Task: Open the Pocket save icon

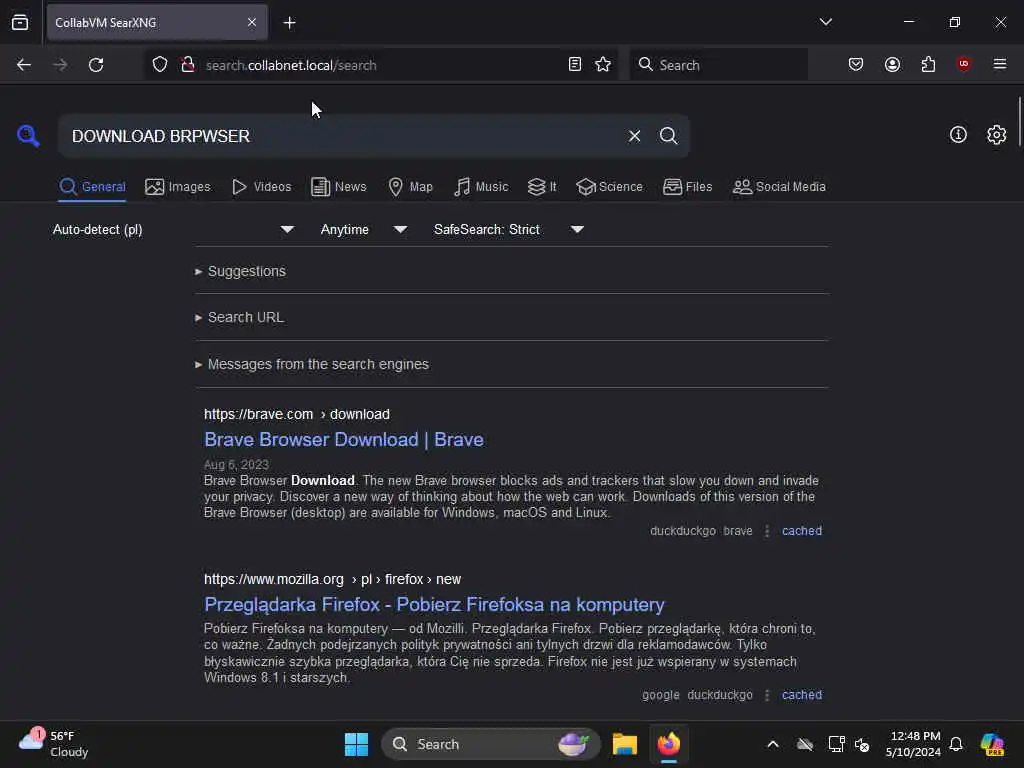Action: 856,65
